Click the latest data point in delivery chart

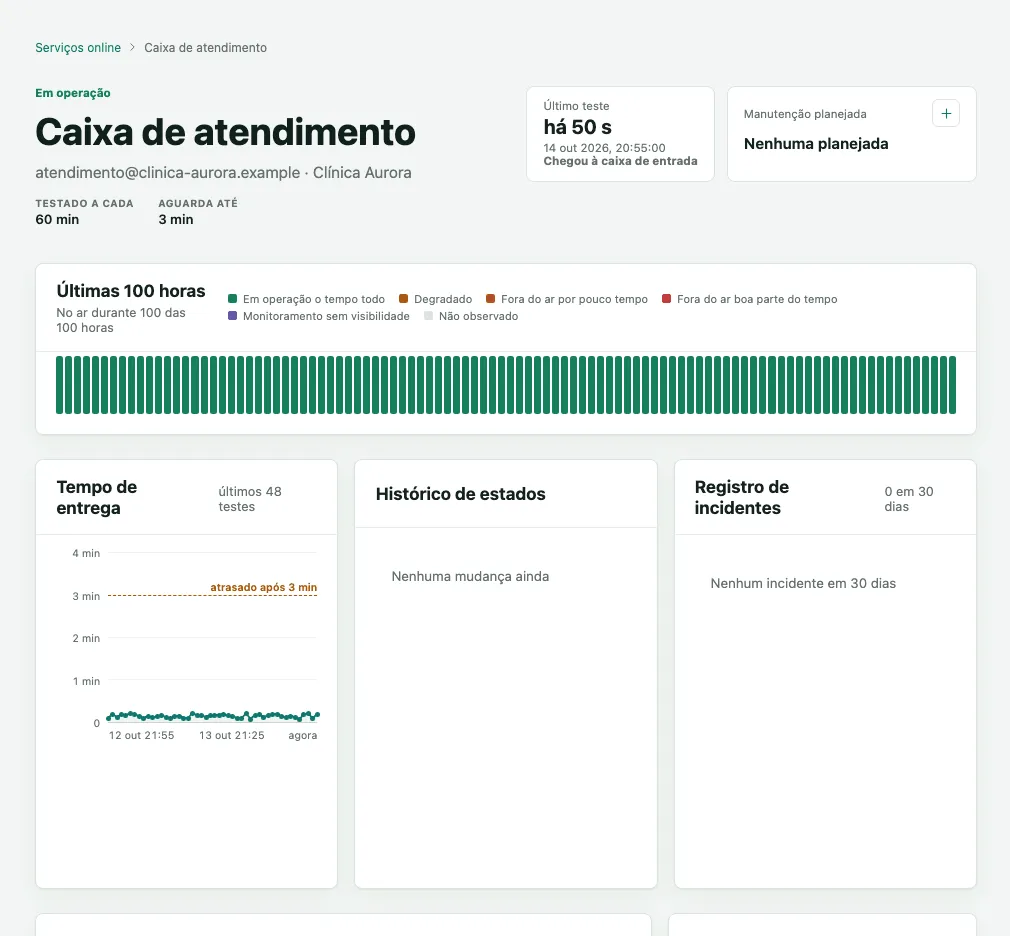pyautogui.click(x=318, y=714)
